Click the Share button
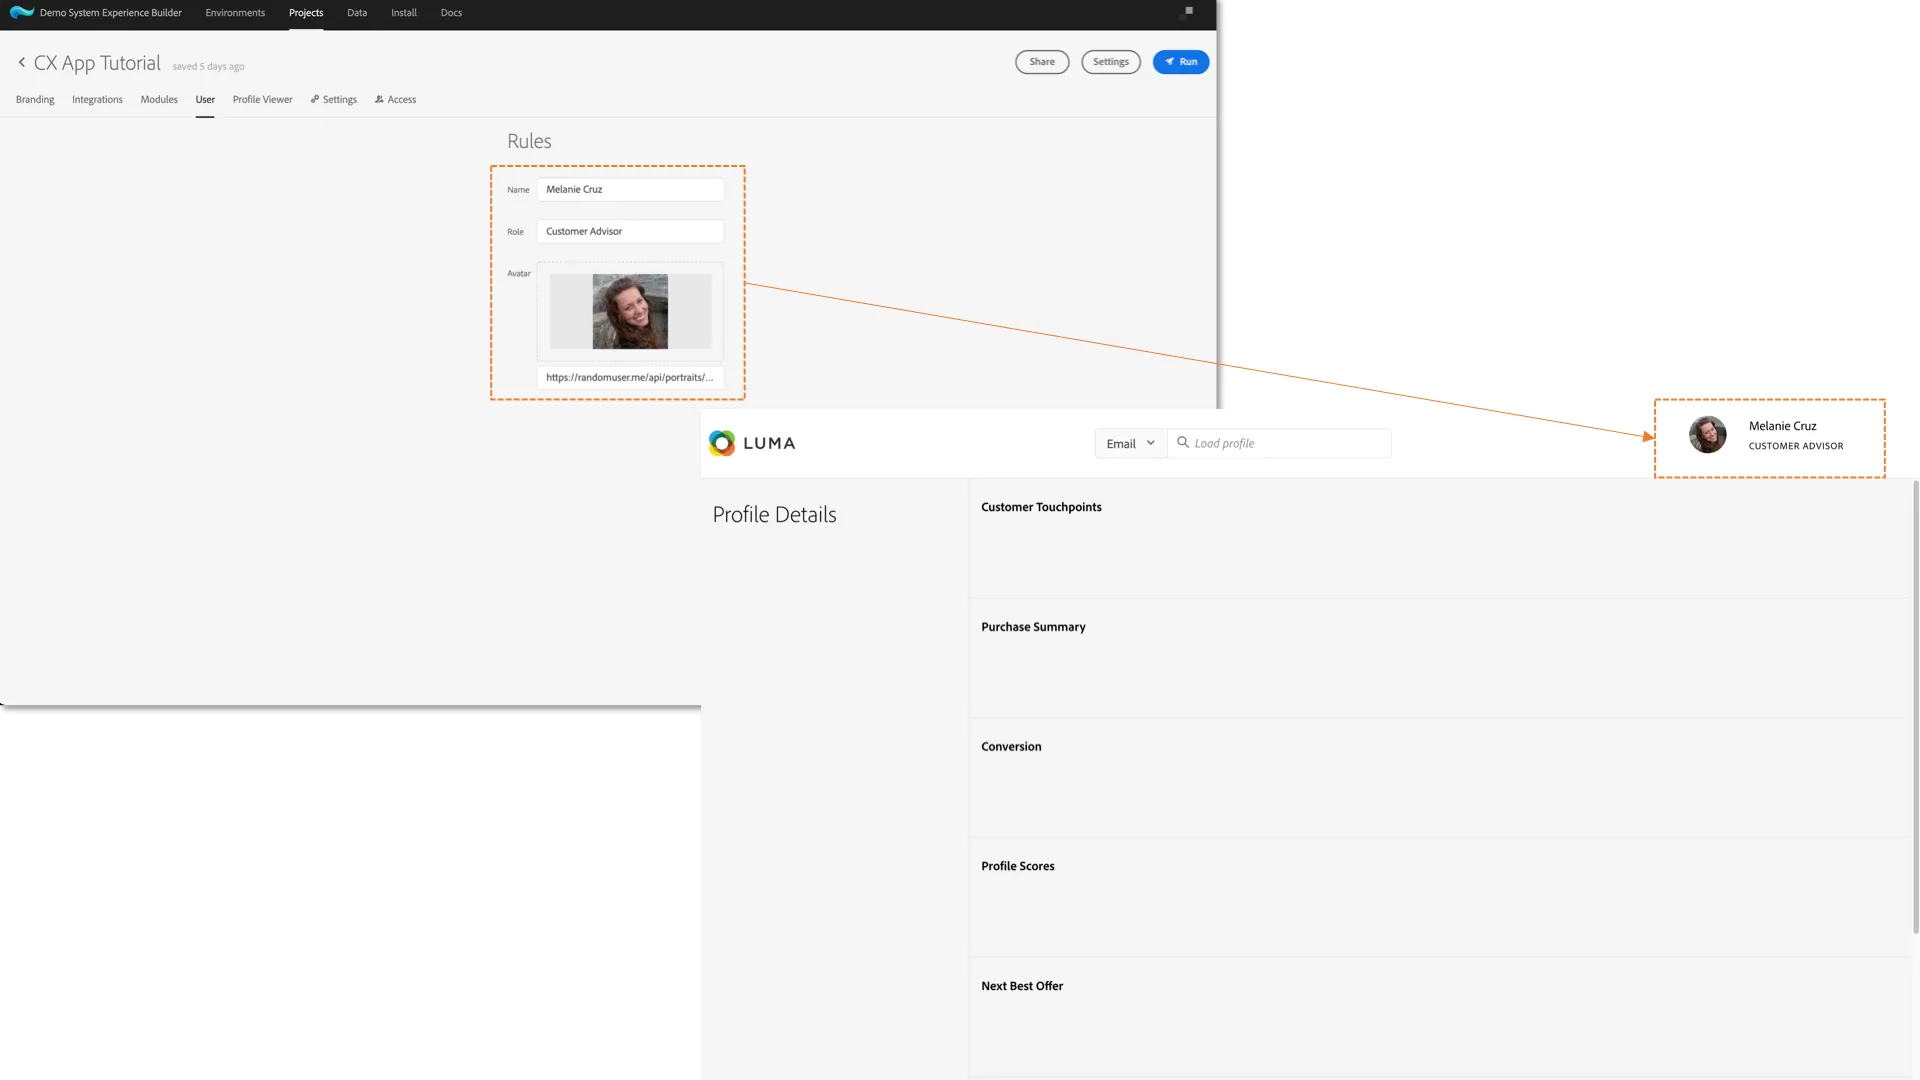The height and width of the screenshot is (1080, 1920). tap(1042, 62)
